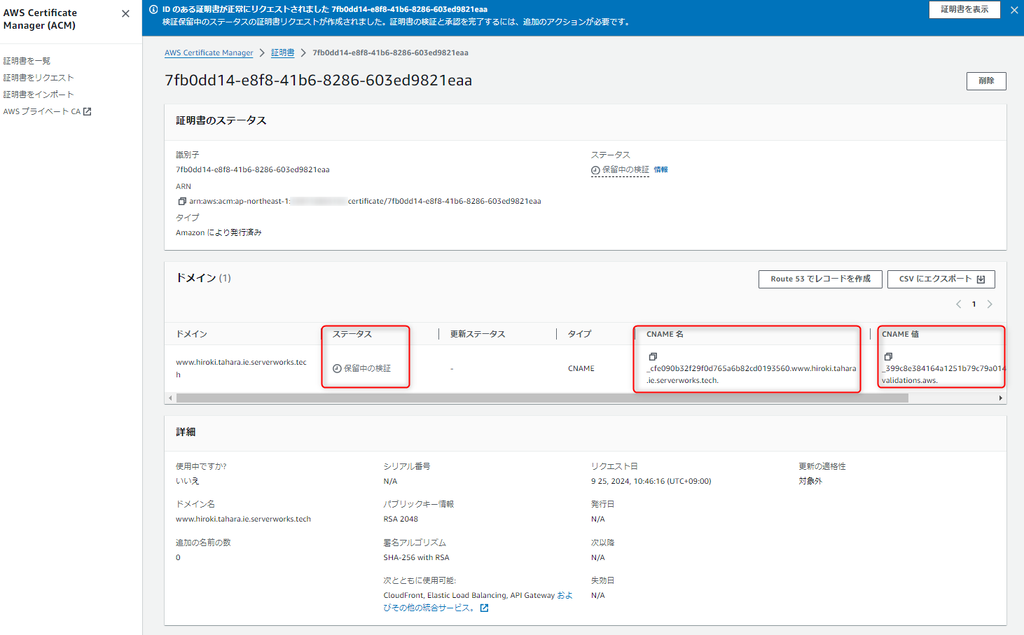Click the pending clock icon in domain row
1024x635 pixels.
tap(337, 368)
